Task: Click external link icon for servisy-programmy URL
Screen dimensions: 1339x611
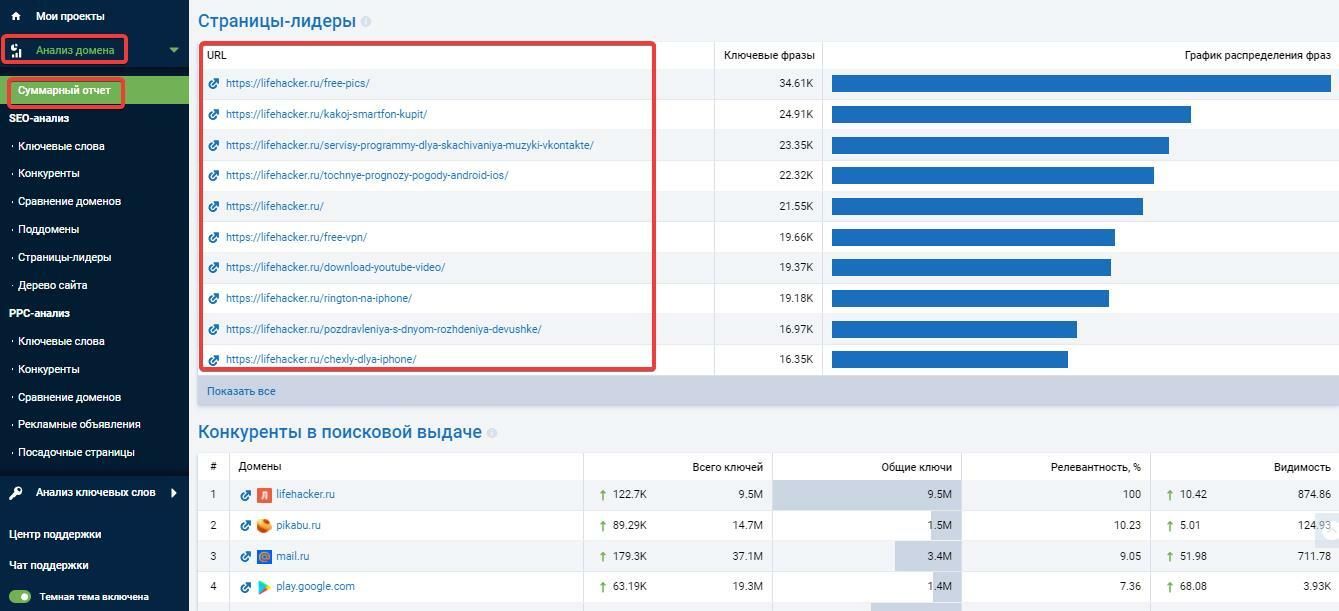Action: [x=214, y=146]
